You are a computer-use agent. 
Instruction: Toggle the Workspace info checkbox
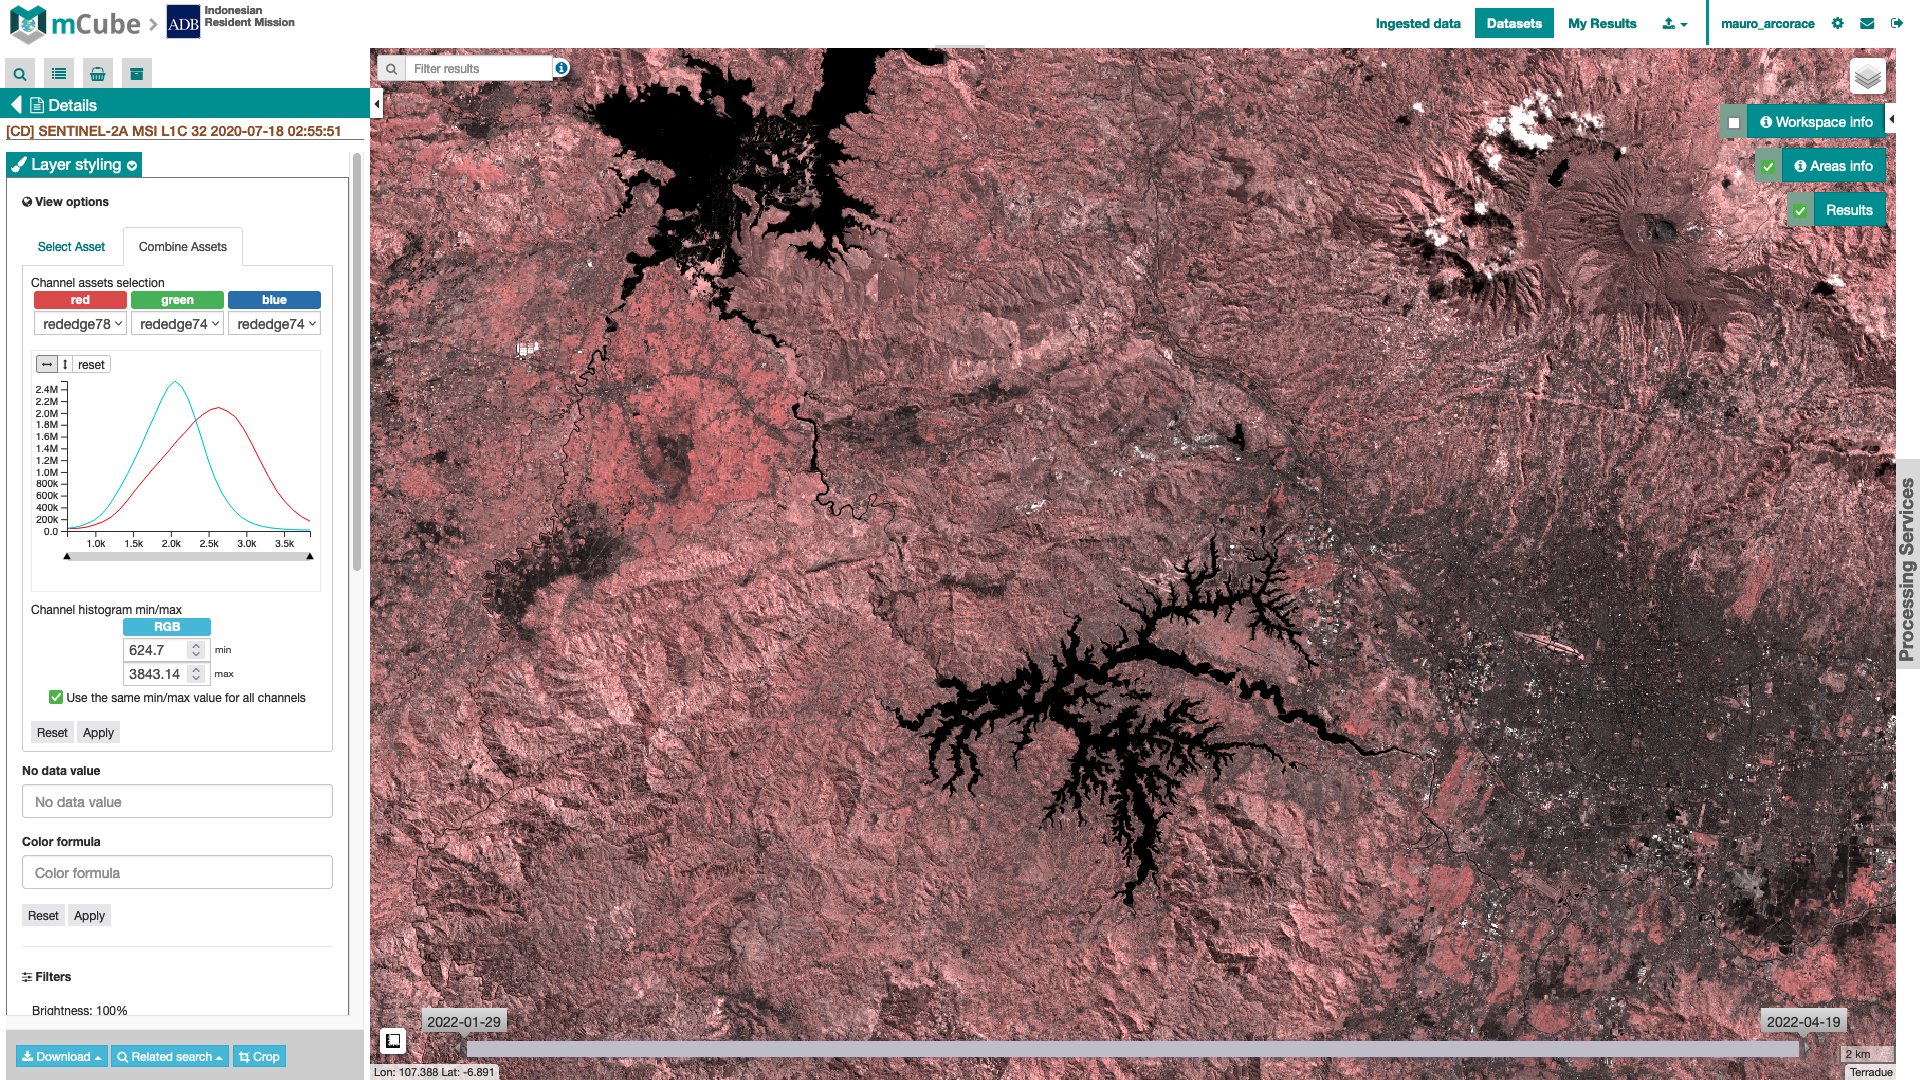point(1734,123)
